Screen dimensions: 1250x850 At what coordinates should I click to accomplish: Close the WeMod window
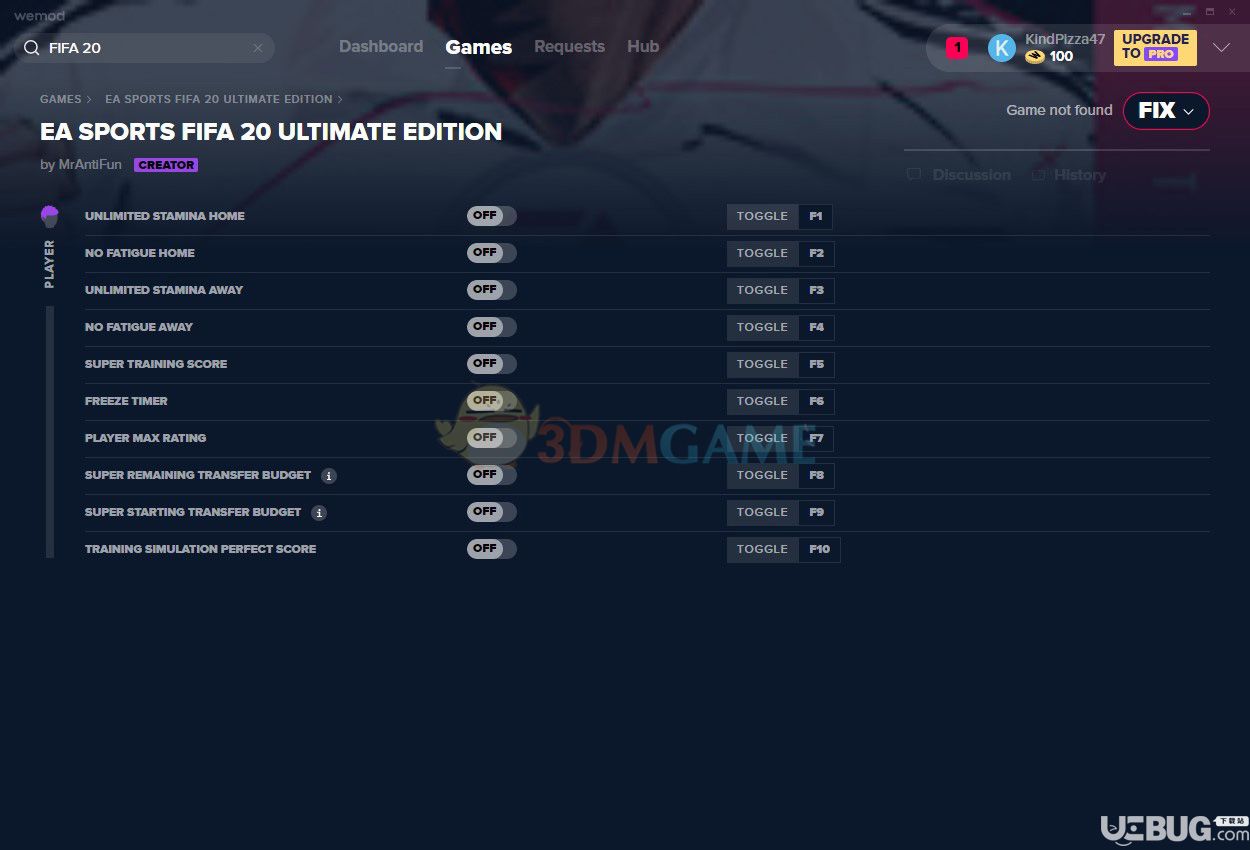[1234, 12]
